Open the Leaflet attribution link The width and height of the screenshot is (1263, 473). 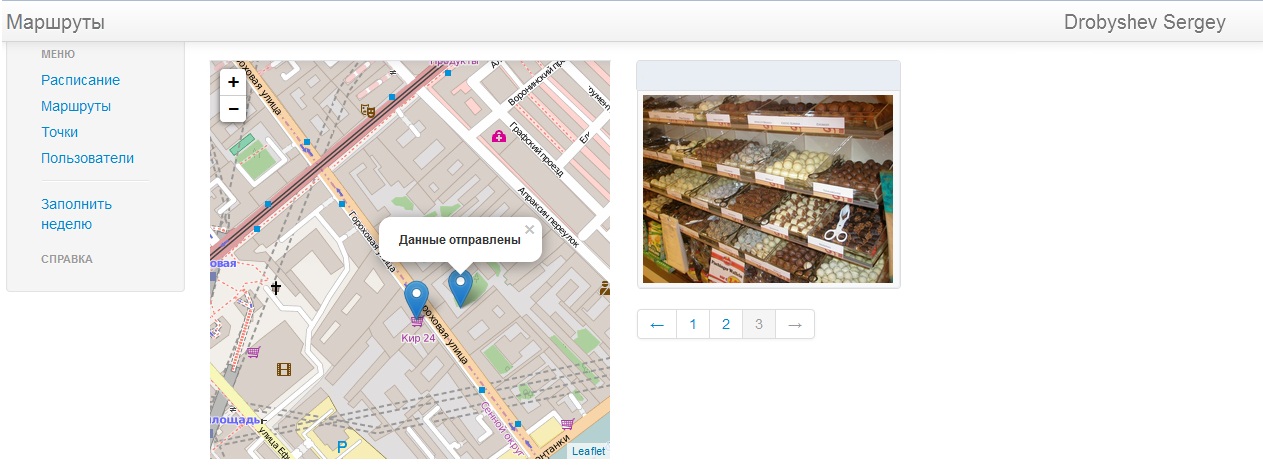(588, 451)
